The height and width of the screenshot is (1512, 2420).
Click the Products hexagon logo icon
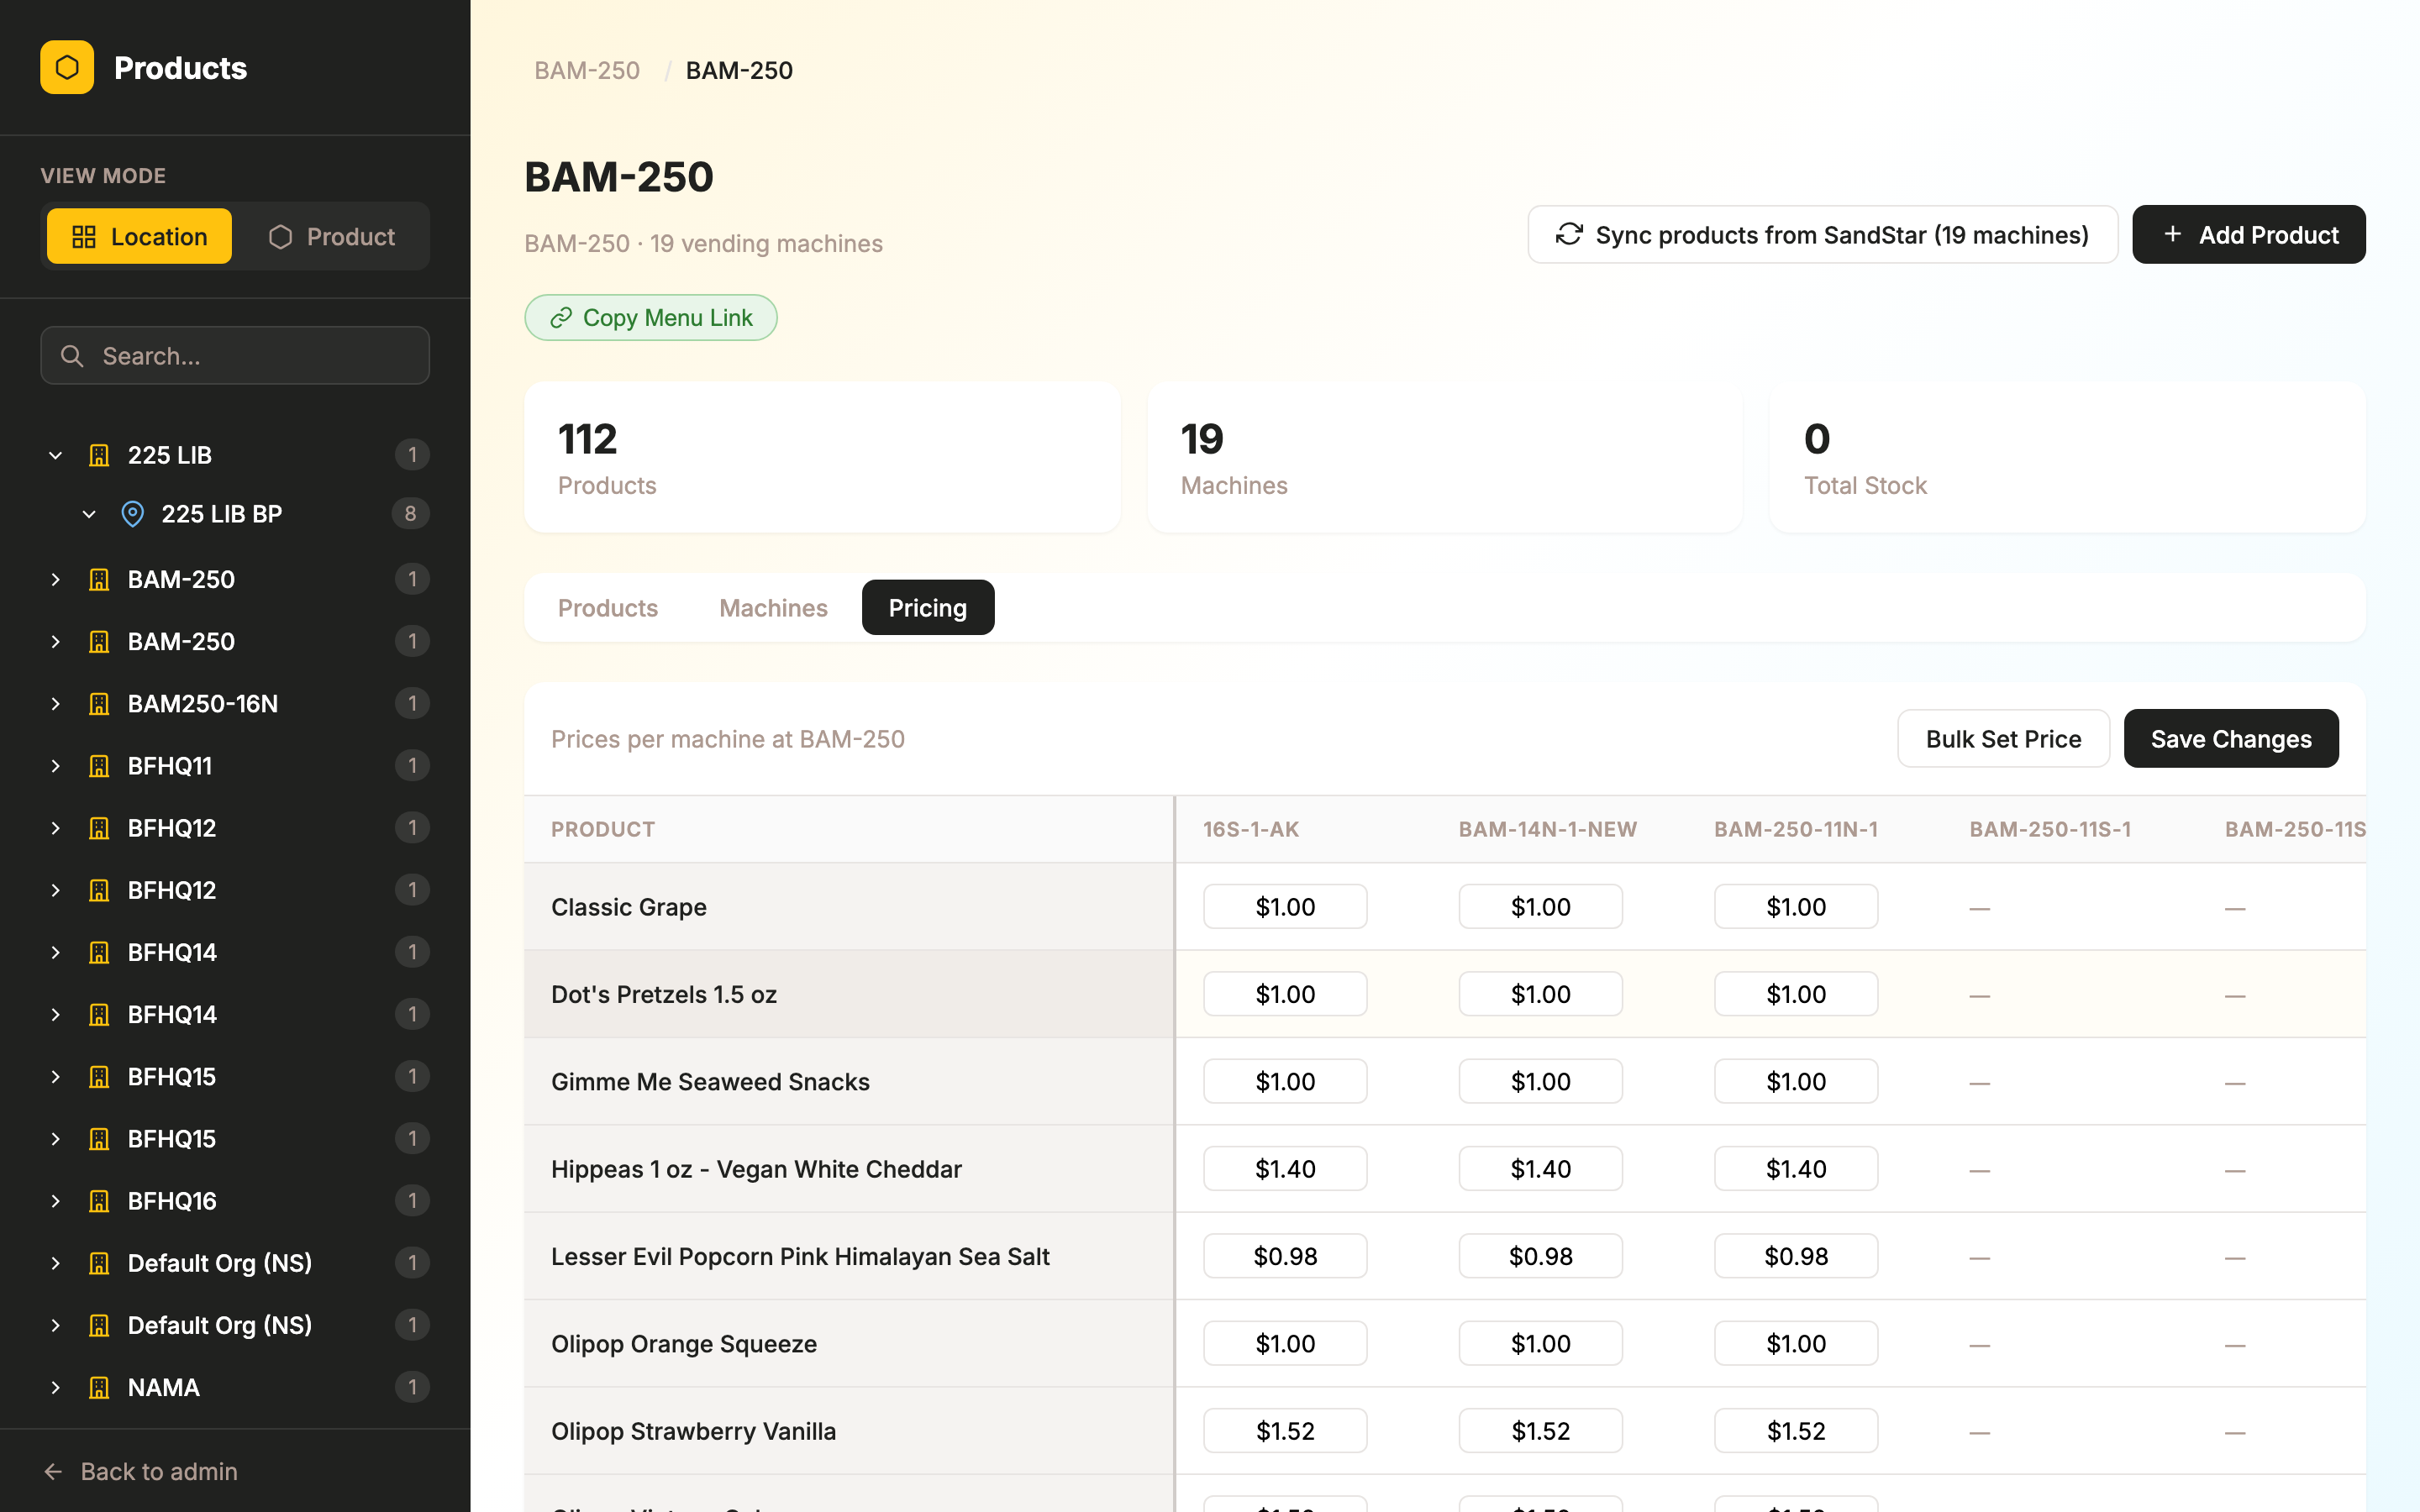click(x=67, y=67)
